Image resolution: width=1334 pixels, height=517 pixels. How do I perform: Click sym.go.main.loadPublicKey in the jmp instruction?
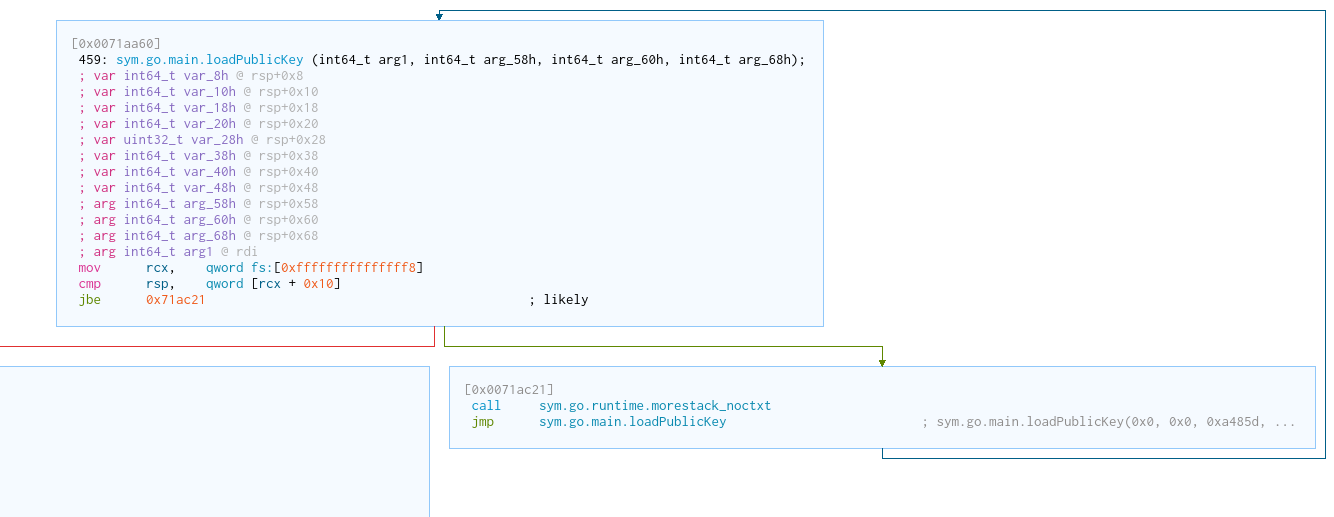tap(632, 422)
